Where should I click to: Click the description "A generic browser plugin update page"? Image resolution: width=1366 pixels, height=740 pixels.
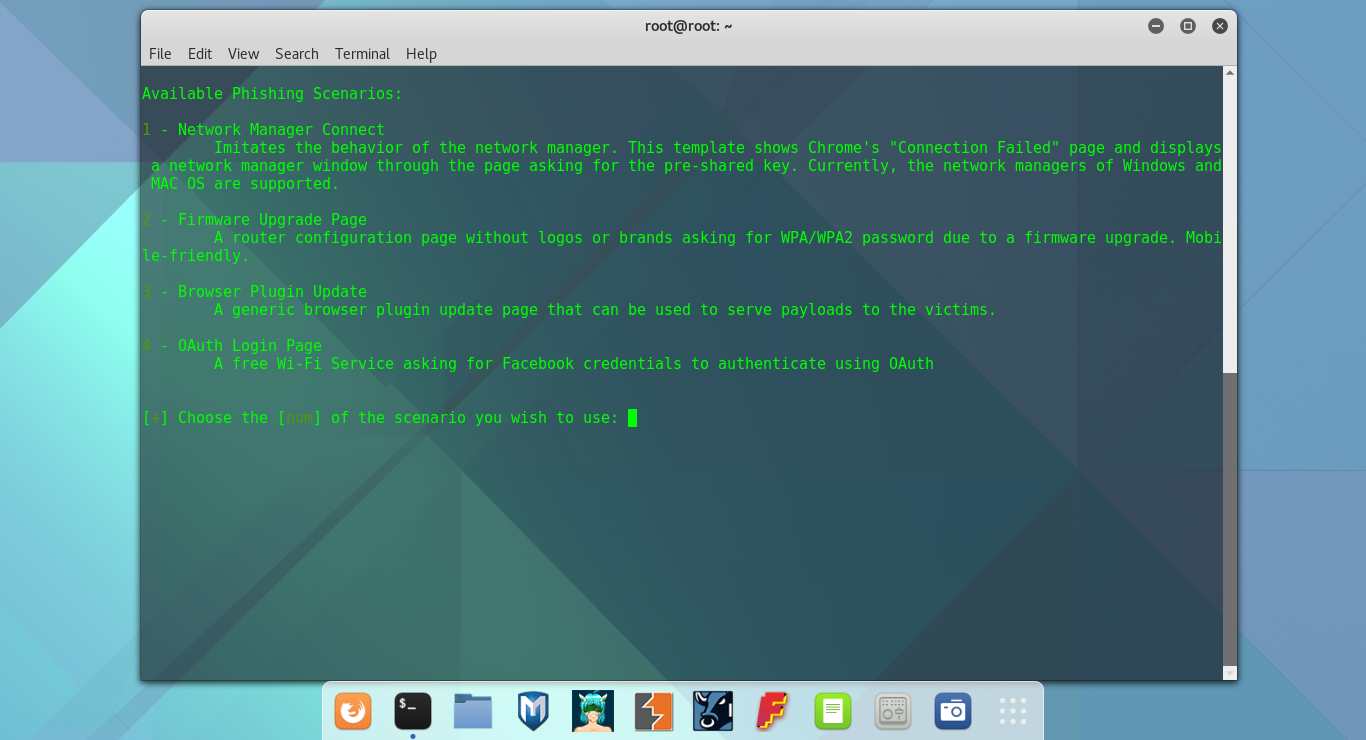[605, 310]
